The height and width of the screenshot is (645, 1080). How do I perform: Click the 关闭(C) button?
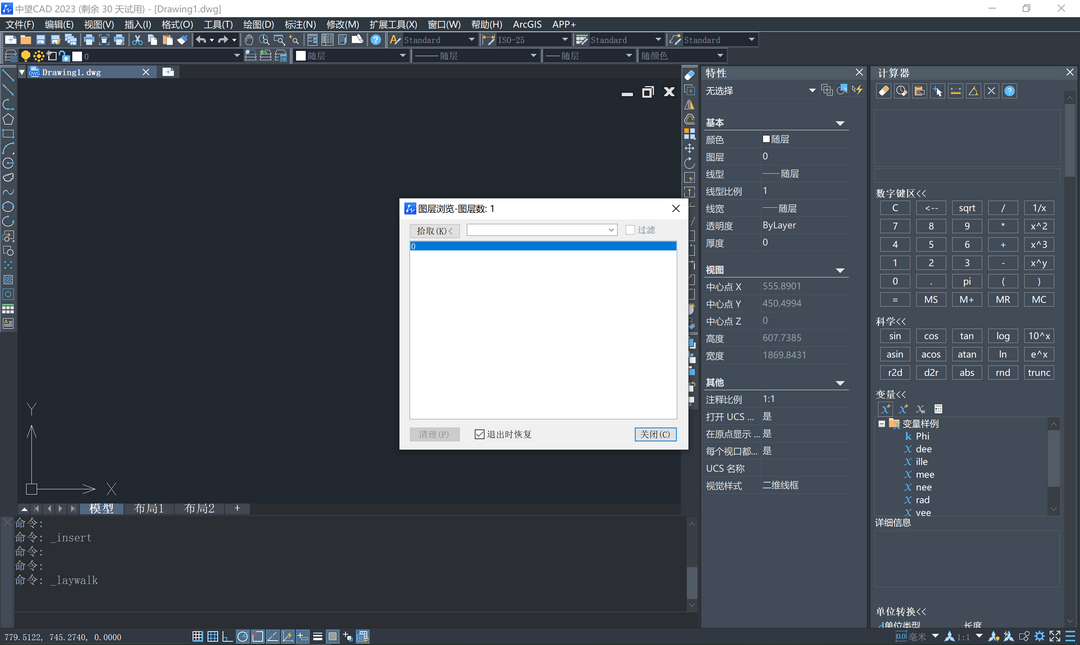pyautogui.click(x=655, y=434)
